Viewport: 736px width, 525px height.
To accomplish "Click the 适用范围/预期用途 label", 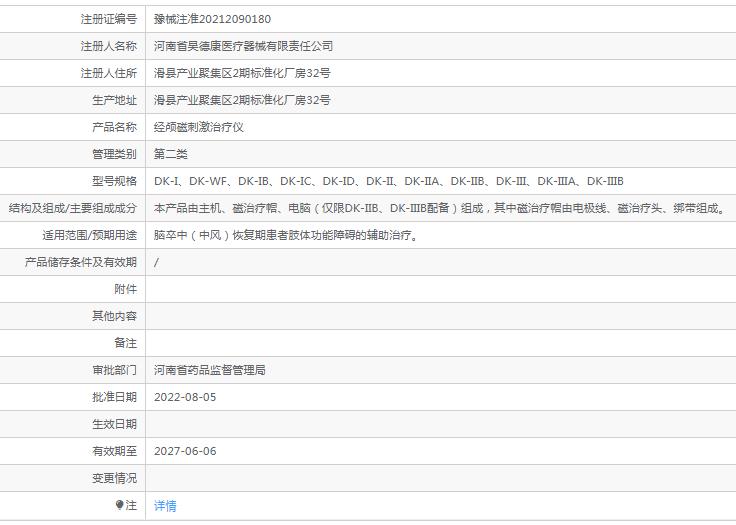I will 90,235.
